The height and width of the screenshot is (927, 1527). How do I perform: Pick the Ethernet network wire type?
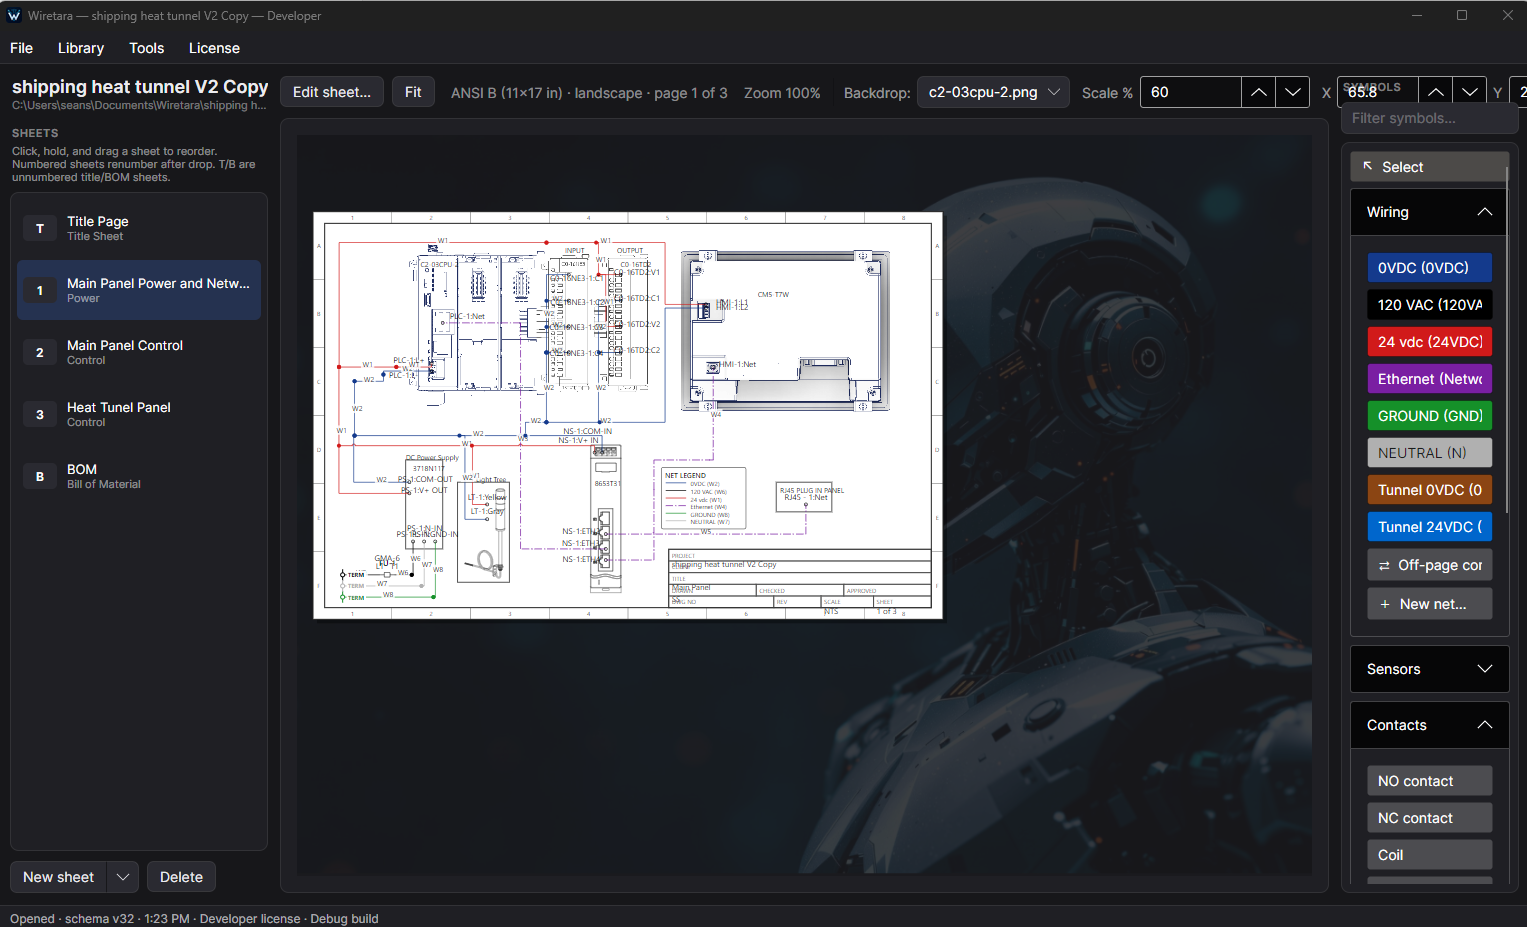click(1429, 379)
